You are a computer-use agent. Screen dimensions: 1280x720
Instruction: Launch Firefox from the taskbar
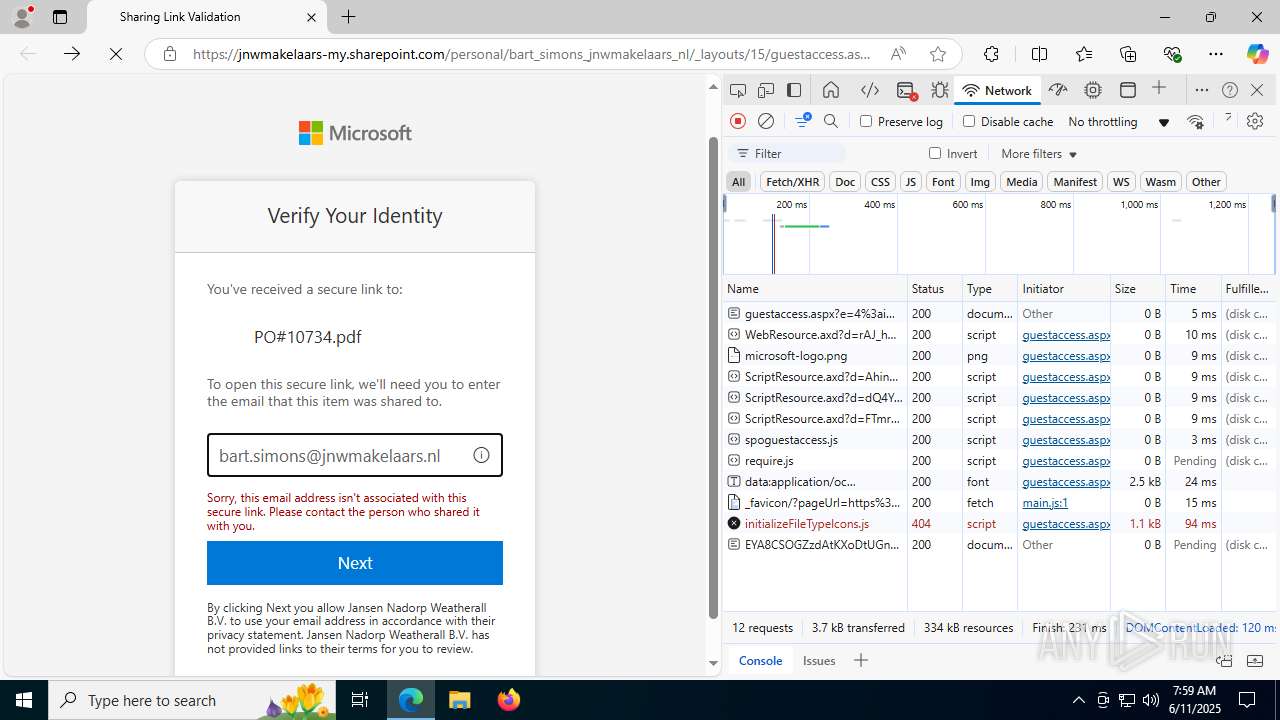click(x=508, y=700)
